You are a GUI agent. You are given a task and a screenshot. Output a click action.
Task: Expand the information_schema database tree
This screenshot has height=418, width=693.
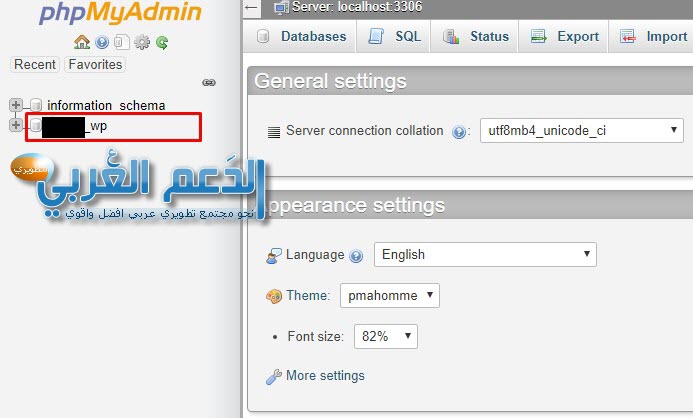point(16,105)
